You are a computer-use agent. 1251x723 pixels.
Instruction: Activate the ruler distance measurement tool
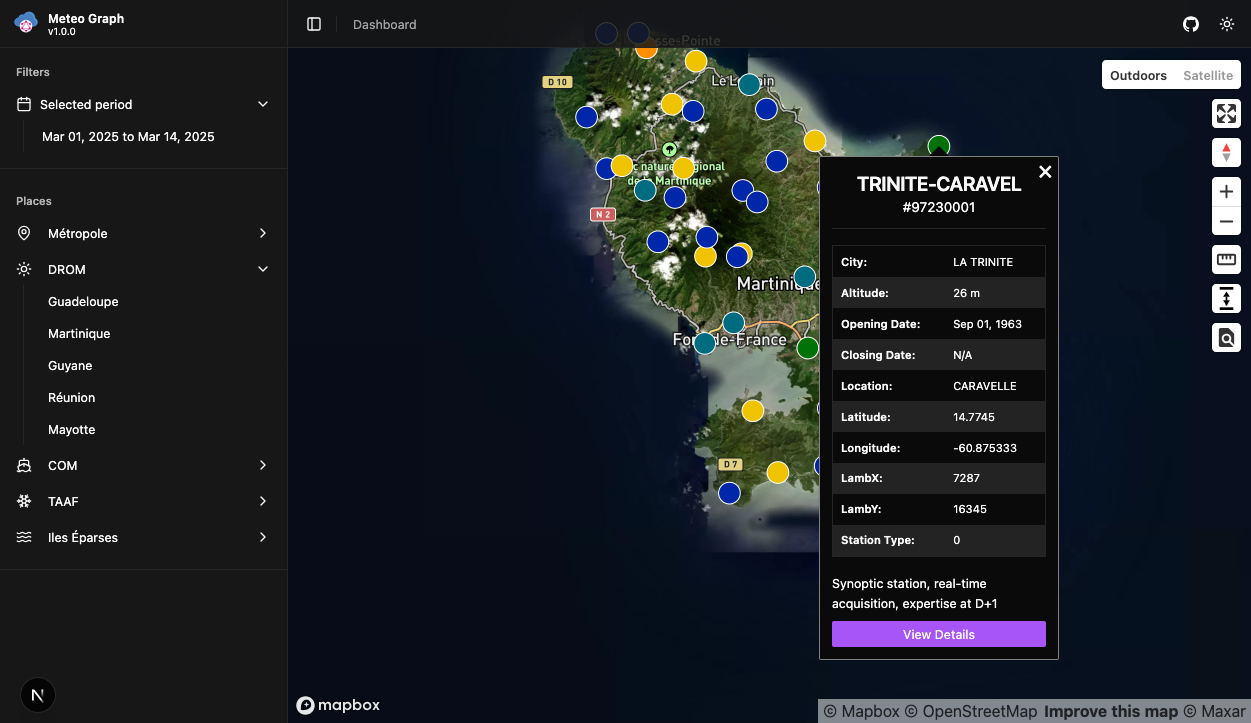click(1226, 260)
